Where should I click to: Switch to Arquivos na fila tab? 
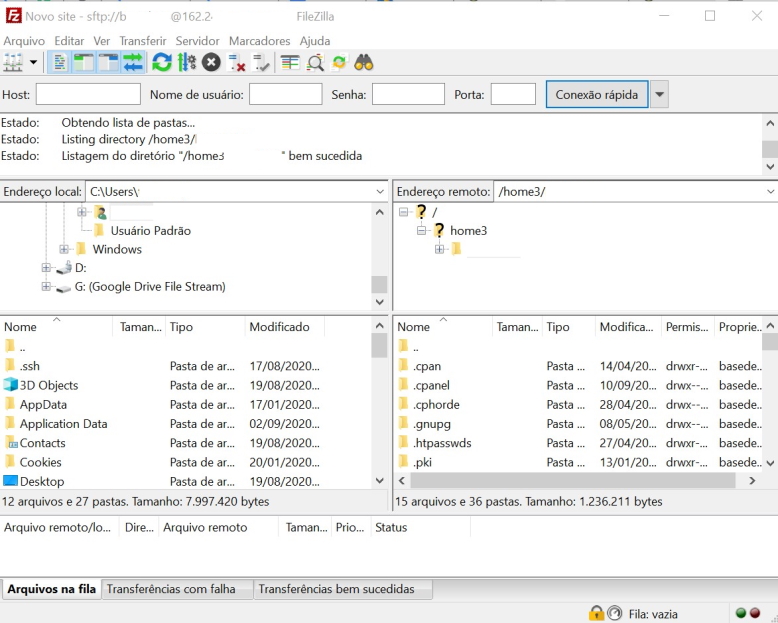tap(51, 589)
